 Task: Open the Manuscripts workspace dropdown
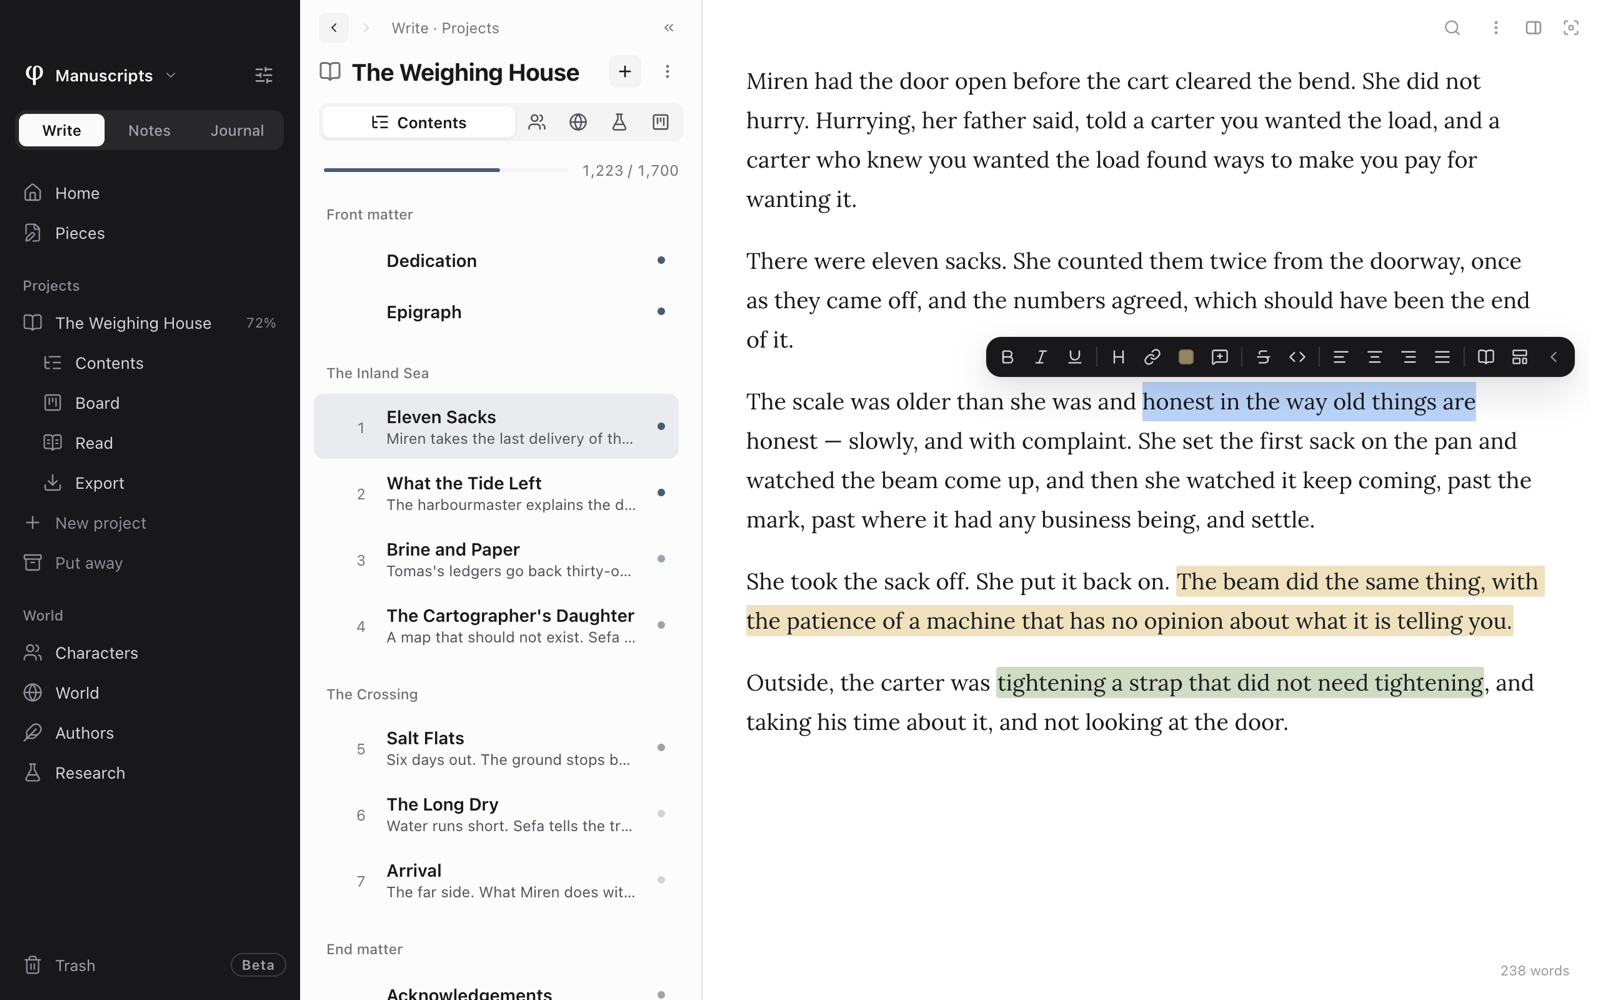pos(101,75)
